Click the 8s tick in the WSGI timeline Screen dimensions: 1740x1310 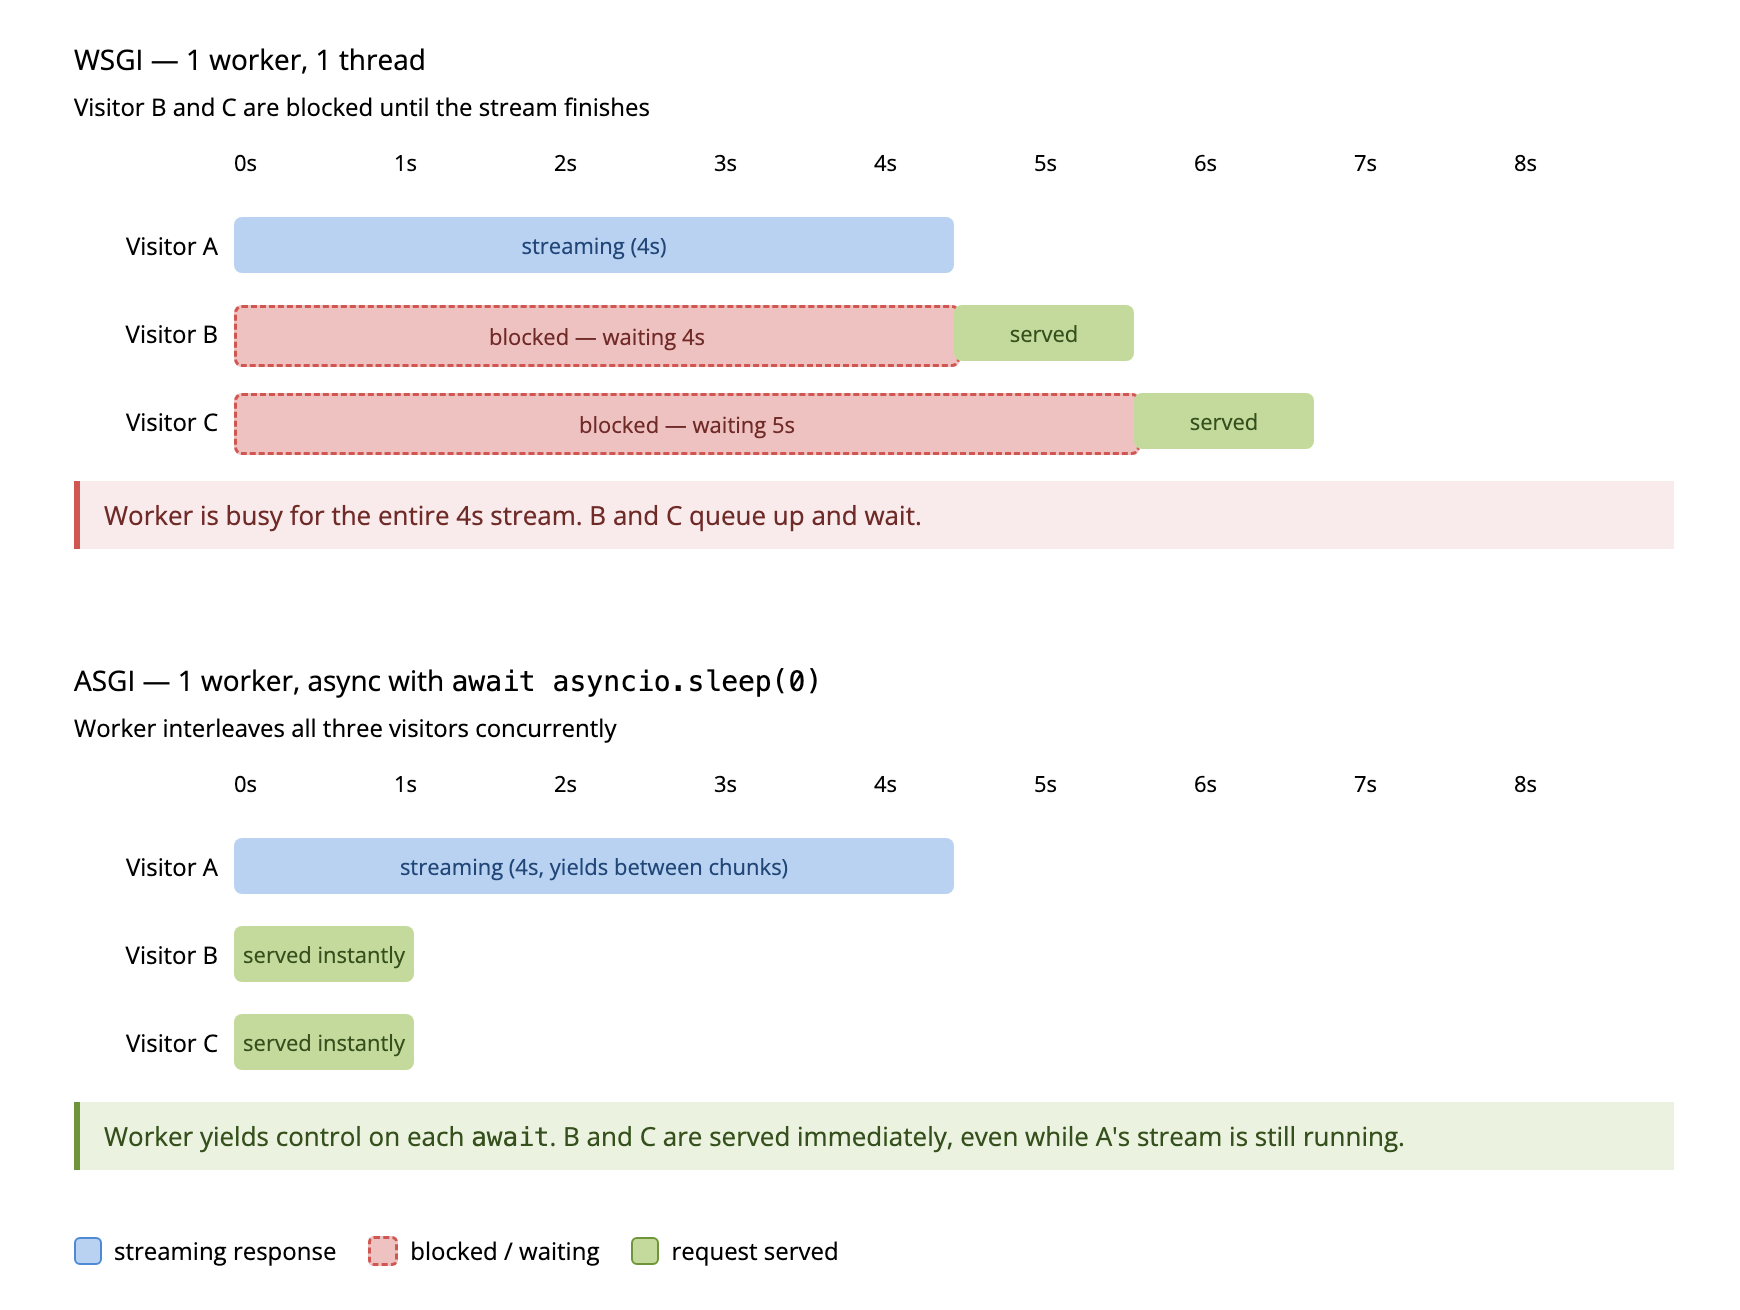(1525, 163)
